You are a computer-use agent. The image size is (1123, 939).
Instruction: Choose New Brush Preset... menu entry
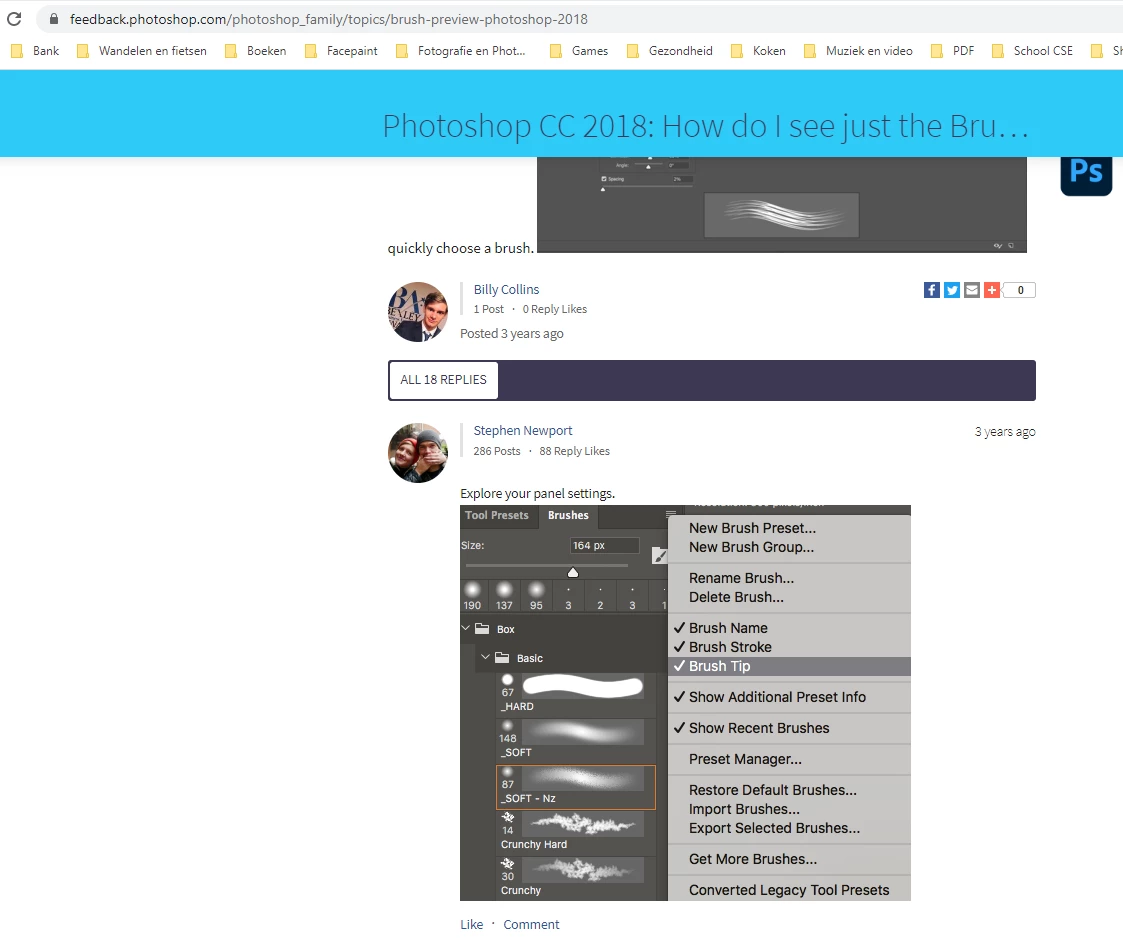752,528
